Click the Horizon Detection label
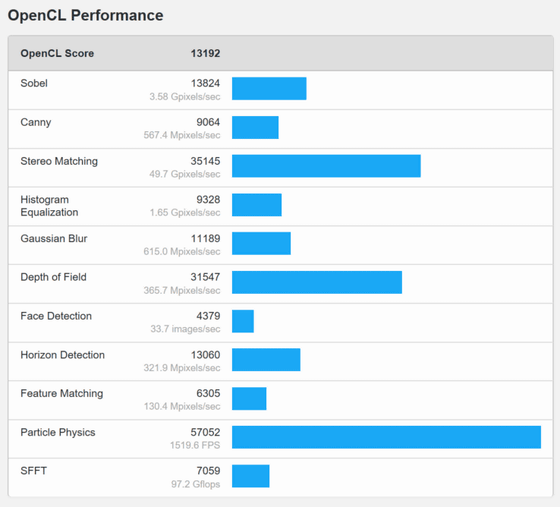Image resolution: width=560 pixels, height=507 pixels. (x=62, y=355)
